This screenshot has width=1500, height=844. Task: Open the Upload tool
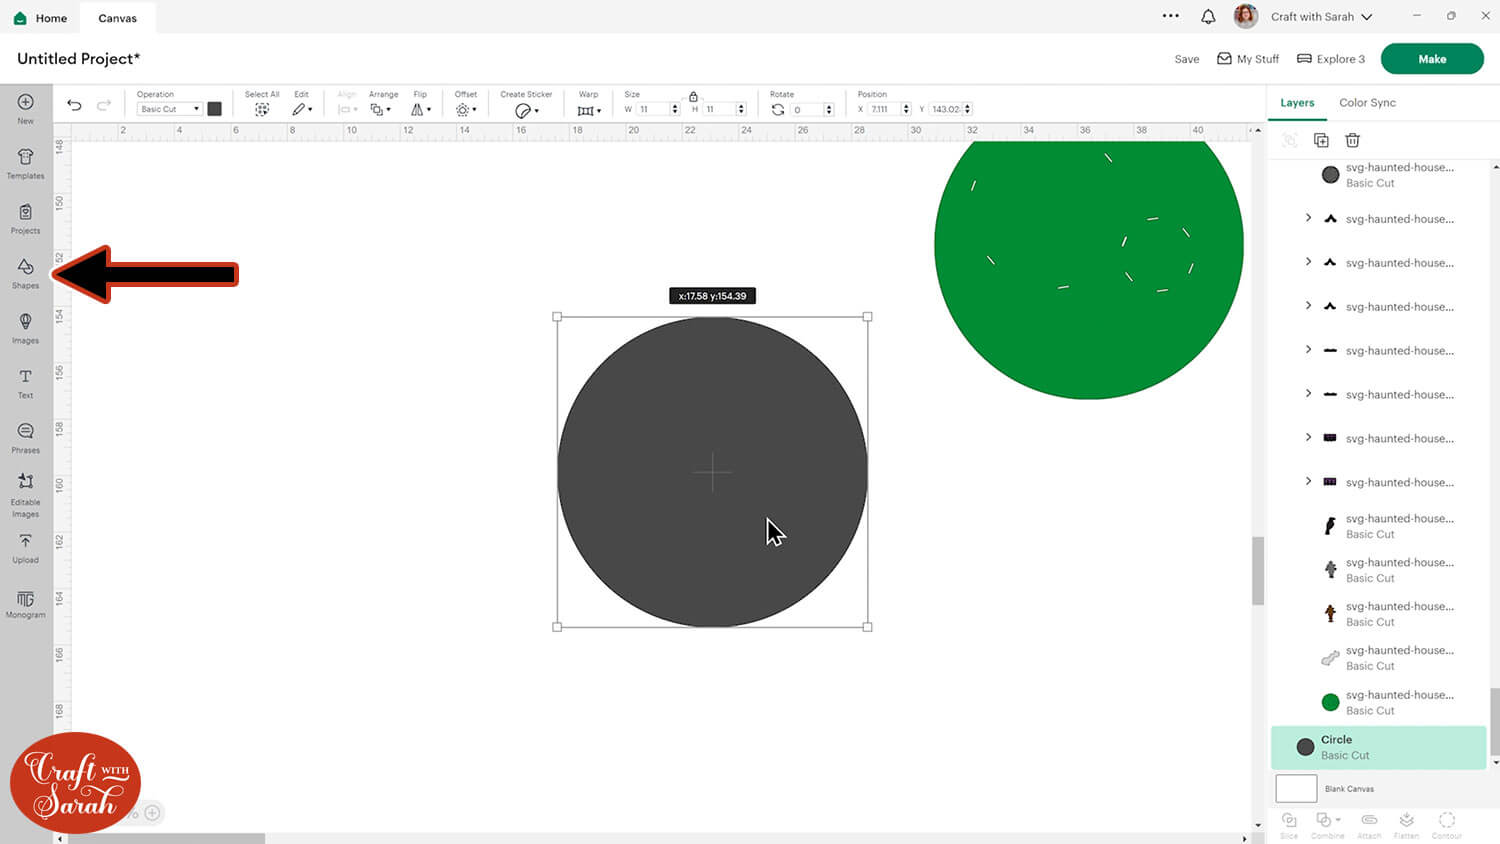26,547
